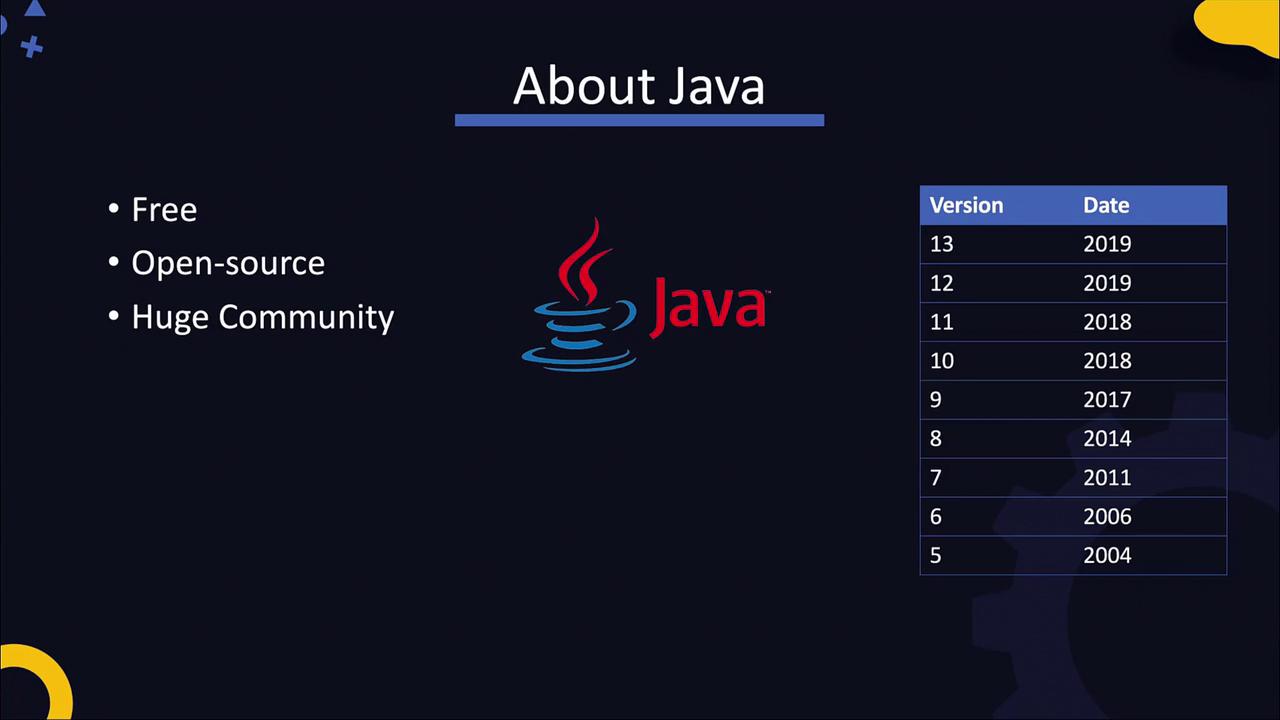Select version cell "9" in the table

coord(936,400)
